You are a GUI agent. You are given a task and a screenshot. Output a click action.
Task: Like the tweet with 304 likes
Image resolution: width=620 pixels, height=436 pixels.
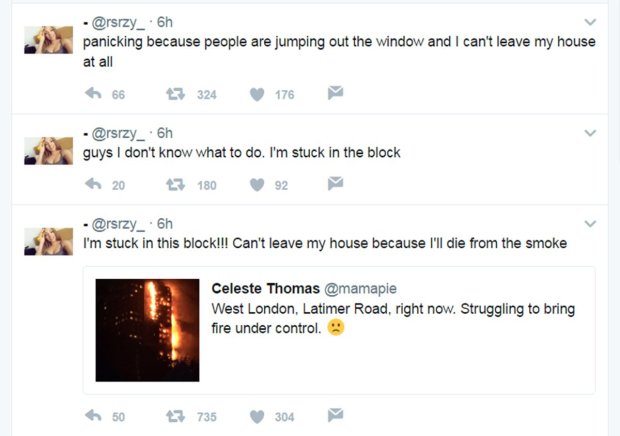[x=257, y=416]
